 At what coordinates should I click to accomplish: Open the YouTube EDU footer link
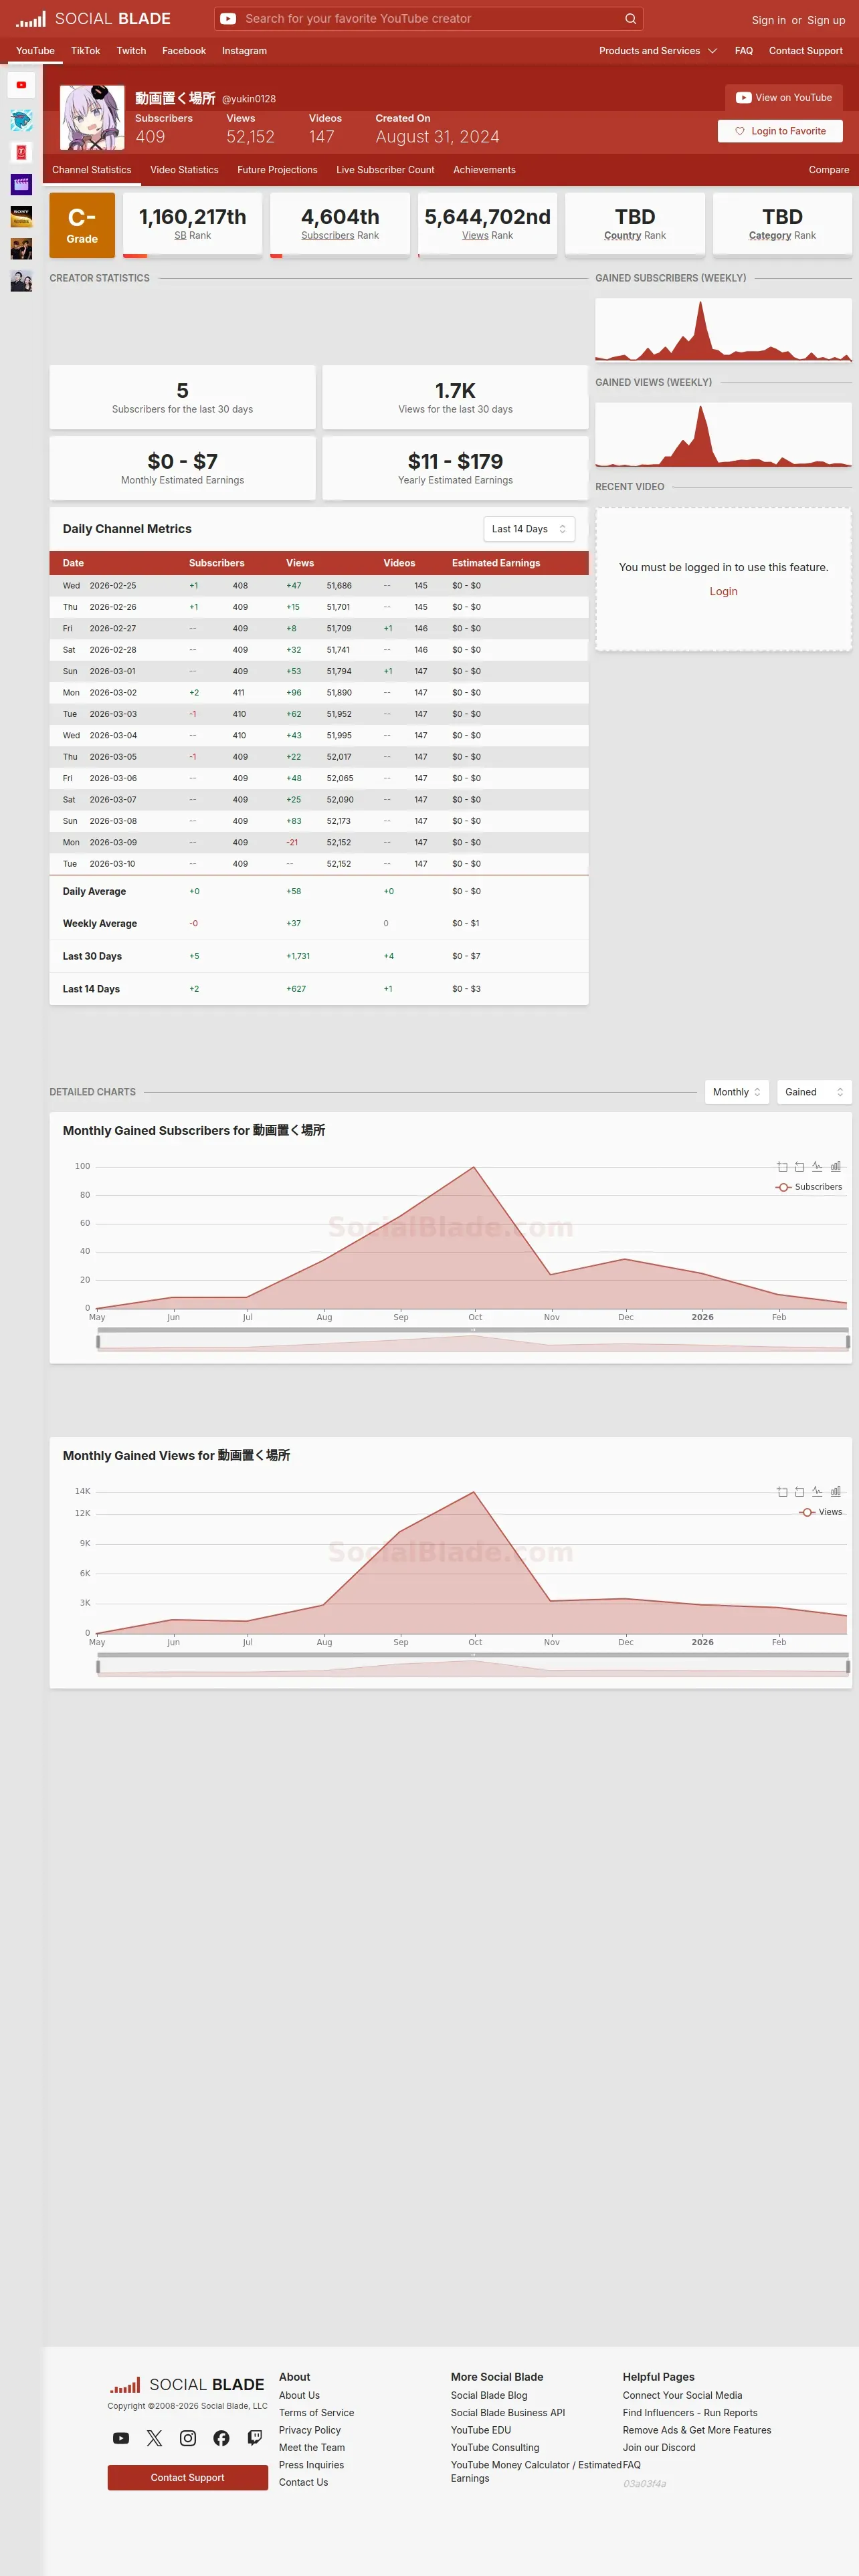pos(481,2431)
